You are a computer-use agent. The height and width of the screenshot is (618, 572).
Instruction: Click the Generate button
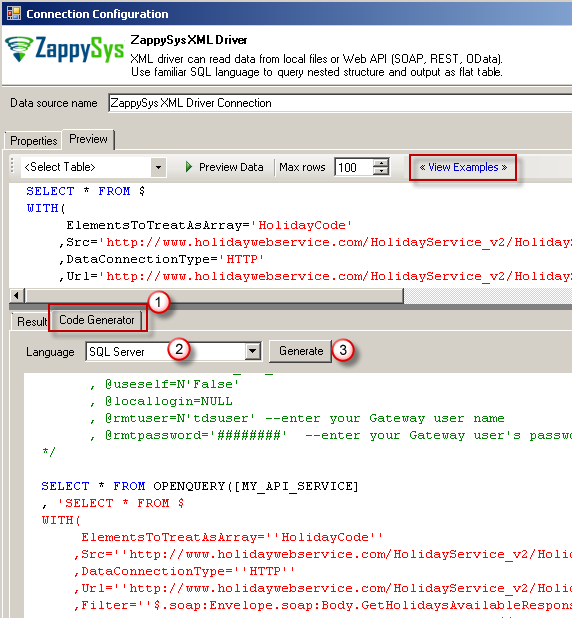click(300, 351)
